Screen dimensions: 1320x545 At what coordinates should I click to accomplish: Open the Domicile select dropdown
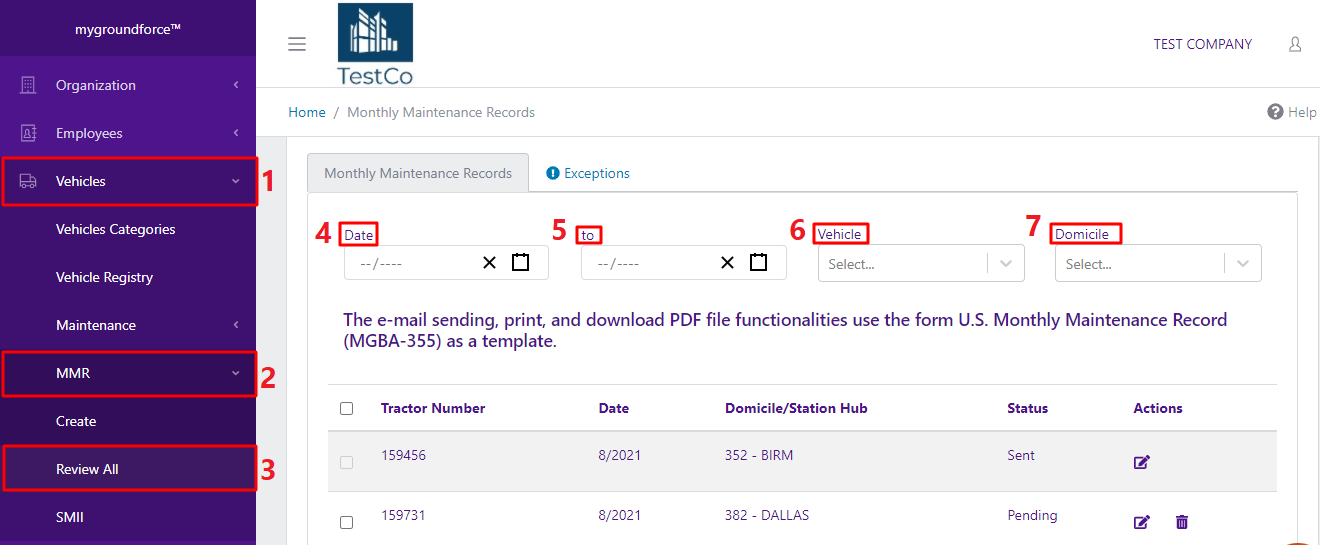tap(1158, 264)
